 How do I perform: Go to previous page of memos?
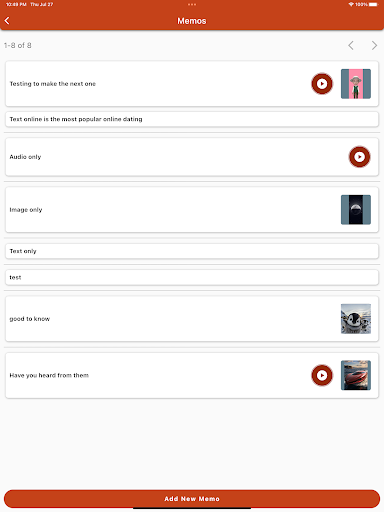(351, 45)
